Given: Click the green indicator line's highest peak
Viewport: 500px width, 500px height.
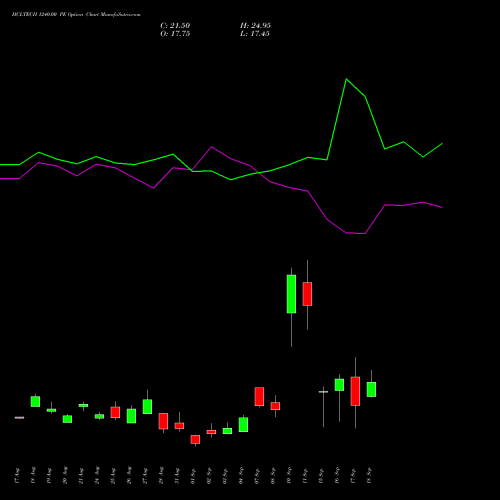Looking at the screenshot, I should click(x=346, y=79).
